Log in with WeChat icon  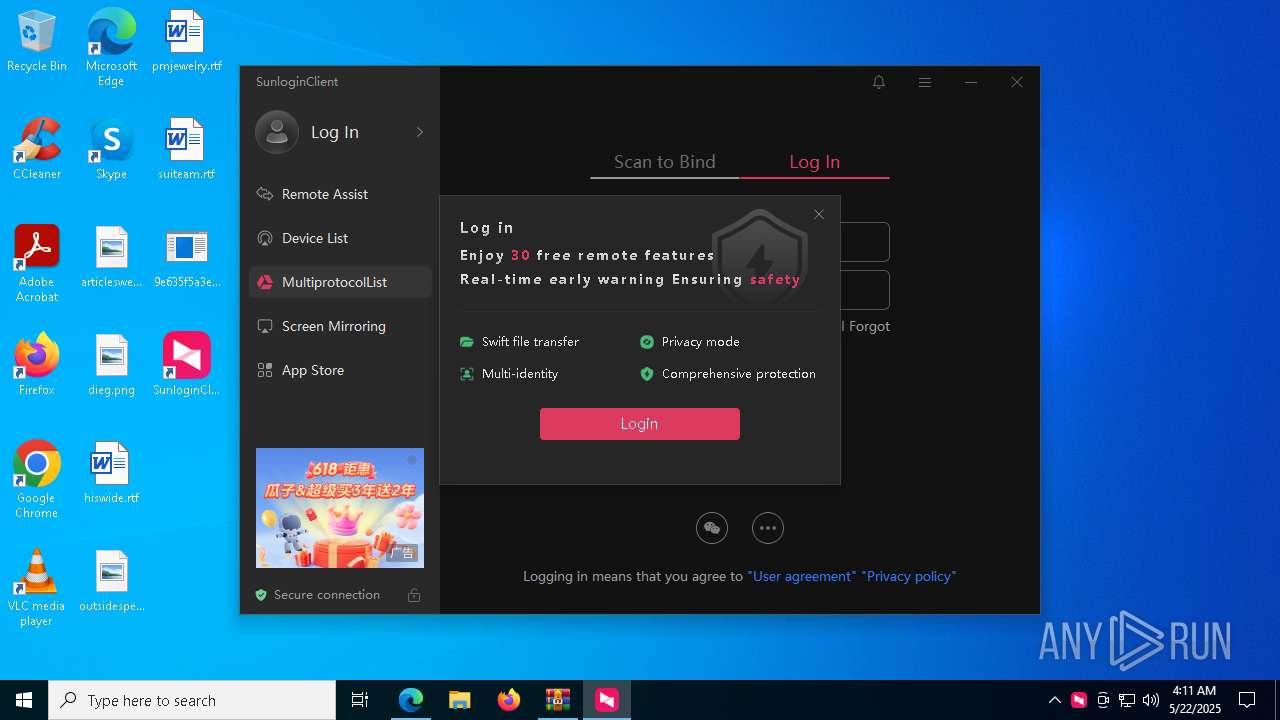712,528
